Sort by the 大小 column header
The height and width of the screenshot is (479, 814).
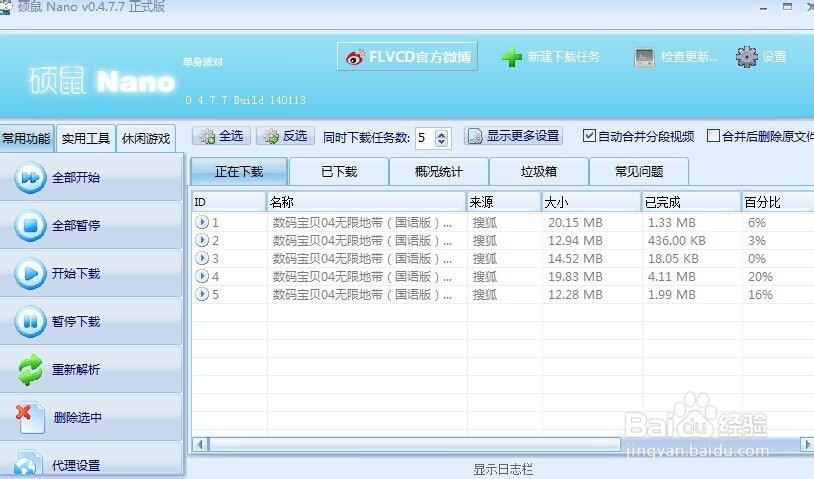pyautogui.click(x=591, y=202)
